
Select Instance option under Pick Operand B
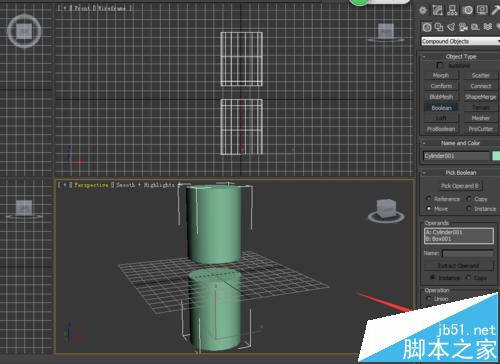tap(469, 209)
